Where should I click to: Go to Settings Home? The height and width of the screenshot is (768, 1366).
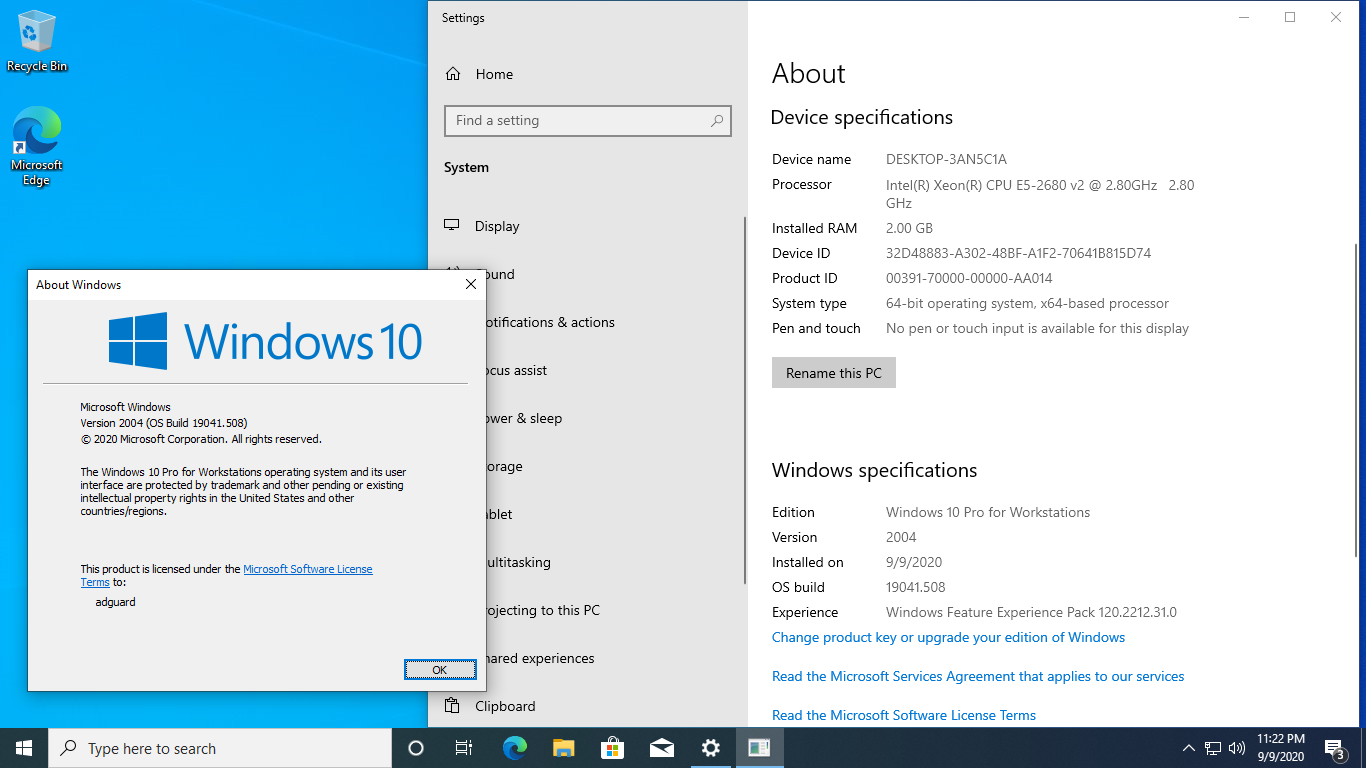(587, 74)
